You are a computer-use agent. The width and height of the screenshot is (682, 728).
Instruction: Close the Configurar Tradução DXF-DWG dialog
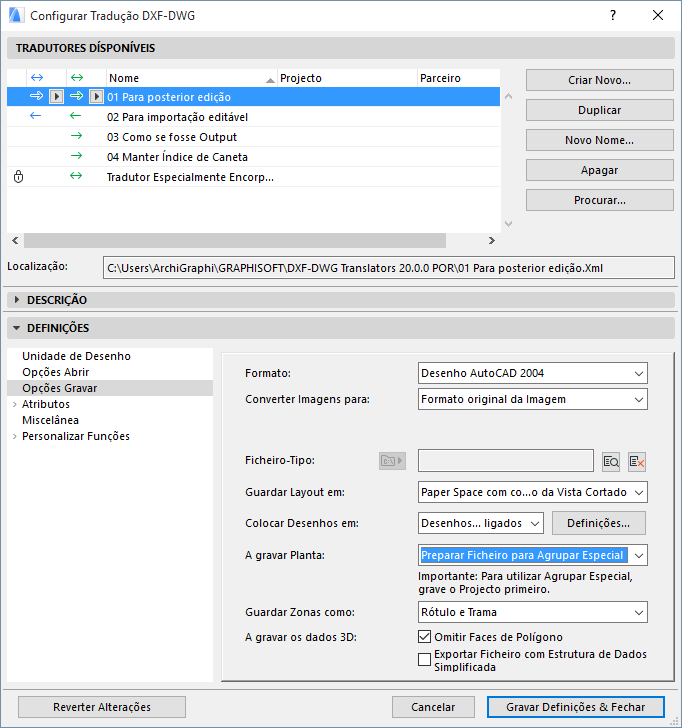point(657,15)
